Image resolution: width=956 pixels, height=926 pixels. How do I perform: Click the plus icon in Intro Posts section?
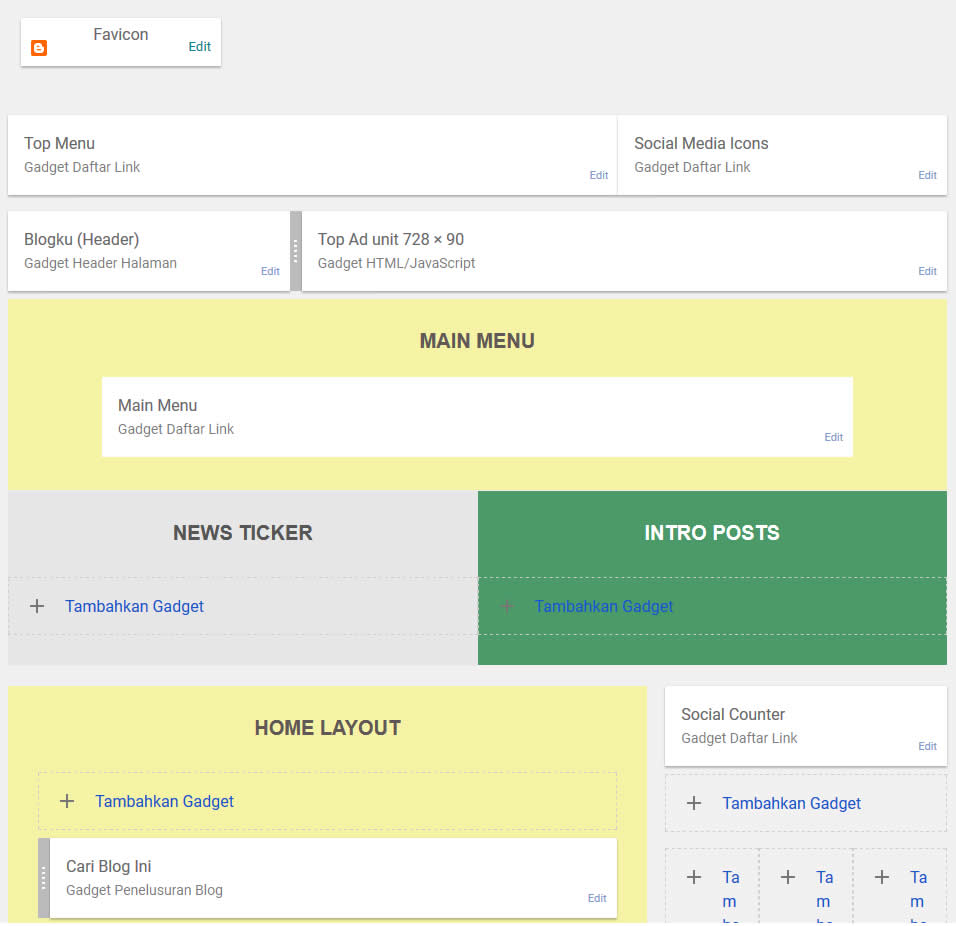(507, 606)
